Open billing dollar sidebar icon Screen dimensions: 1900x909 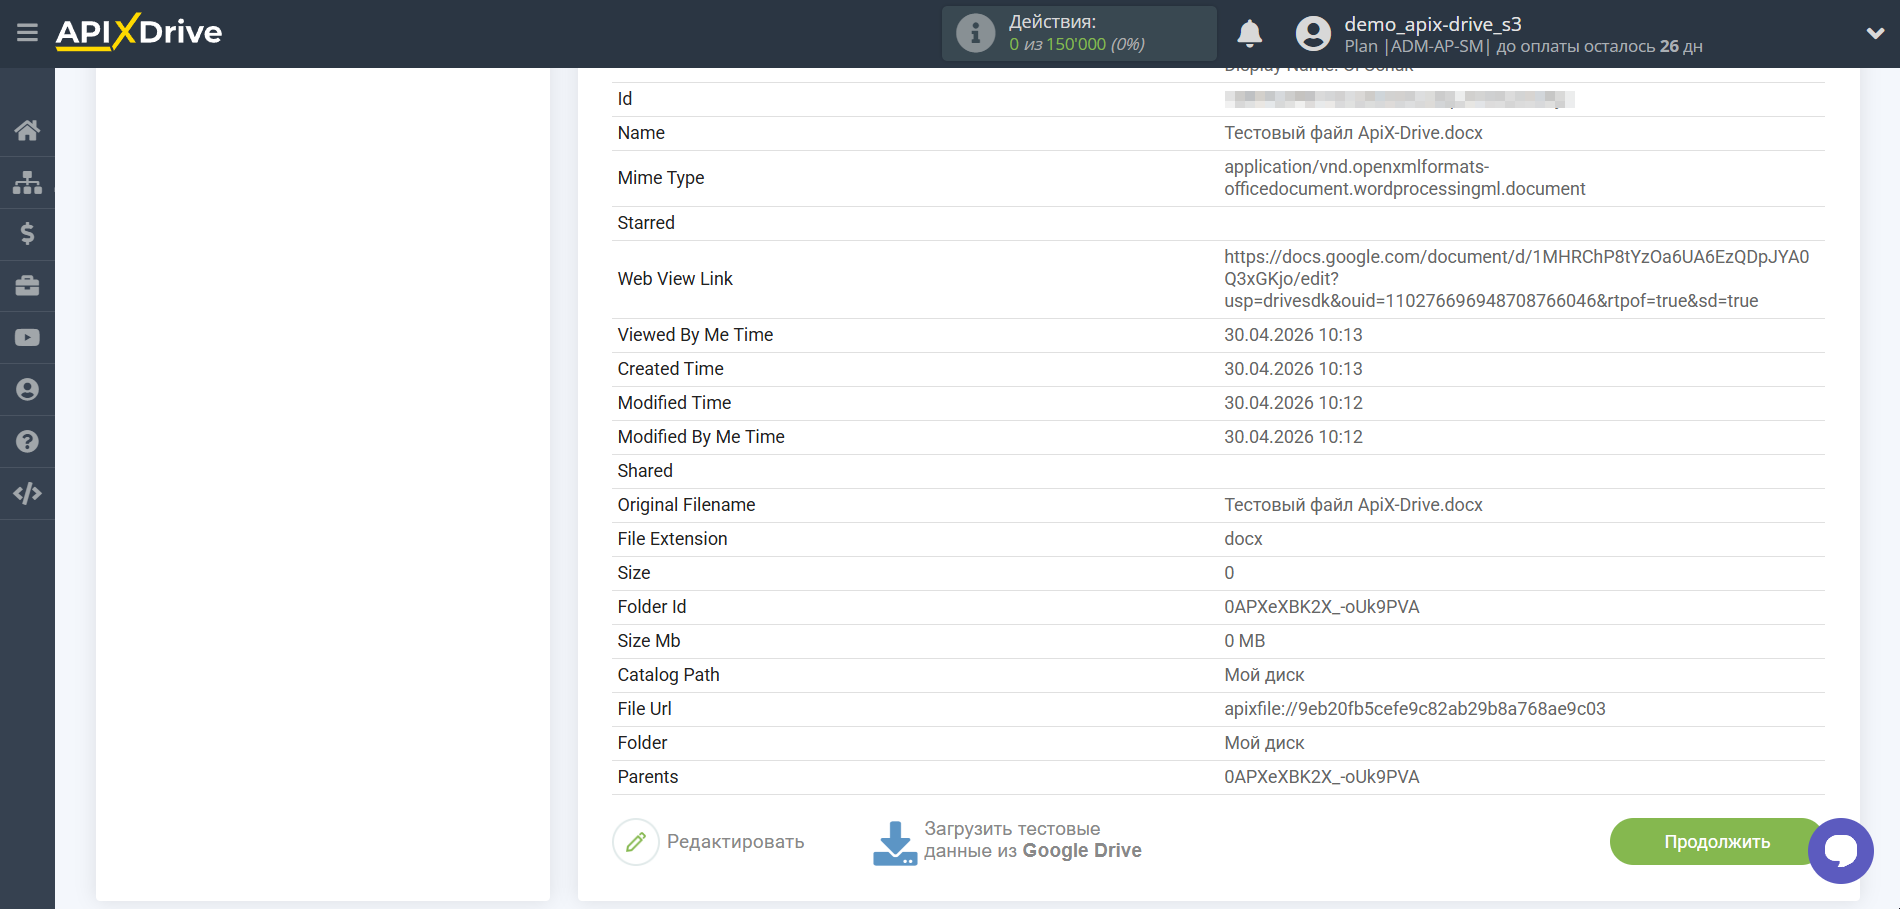click(x=27, y=234)
